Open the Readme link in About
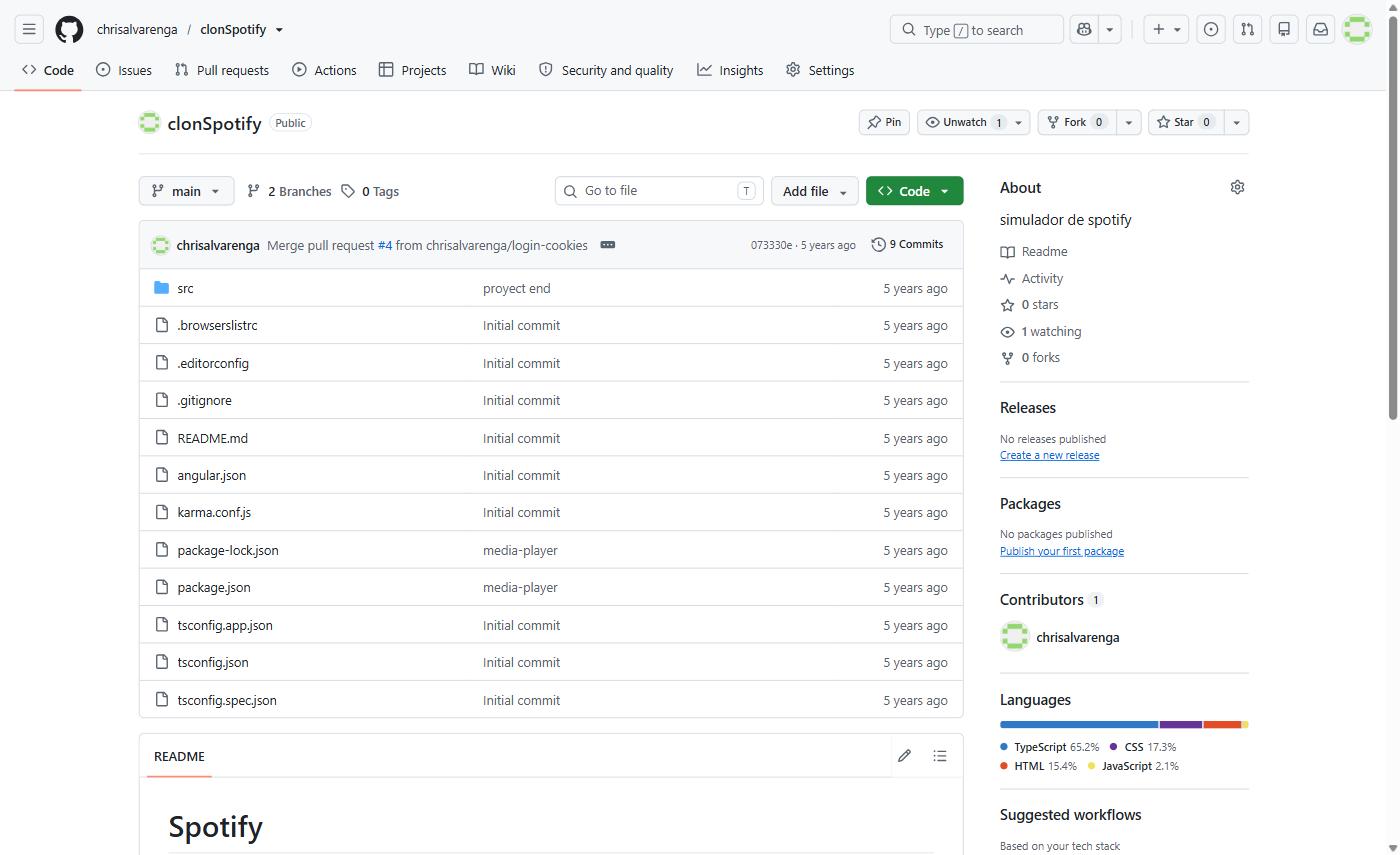The image size is (1400, 855). coord(1034,252)
